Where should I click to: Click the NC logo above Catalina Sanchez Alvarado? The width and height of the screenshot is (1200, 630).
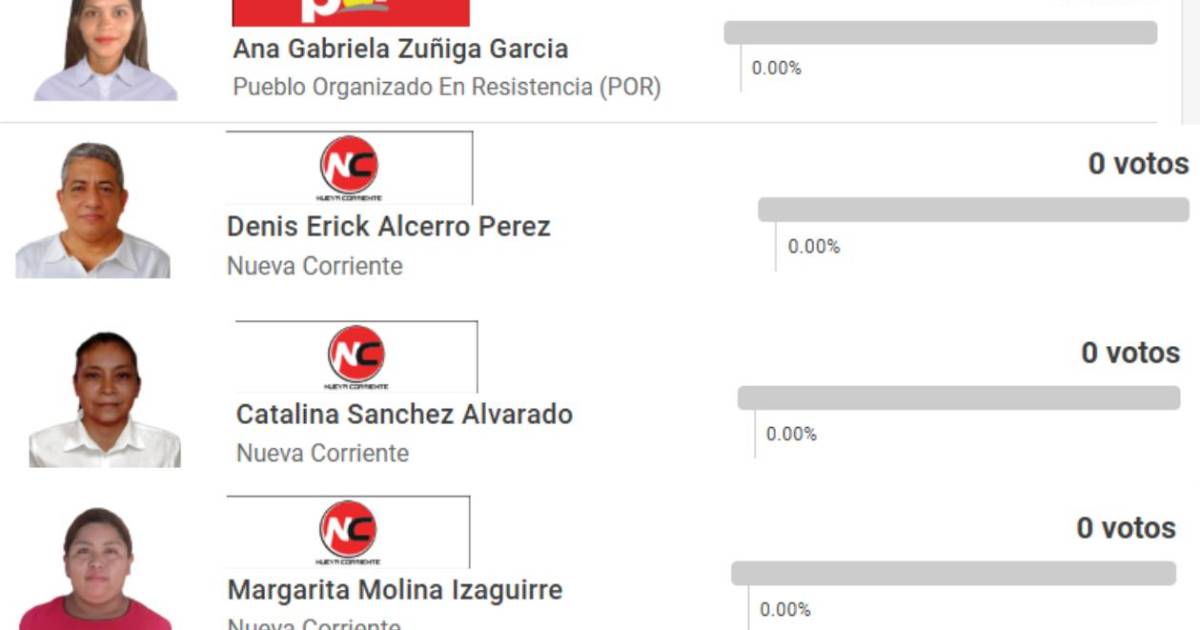(x=356, y=356)
